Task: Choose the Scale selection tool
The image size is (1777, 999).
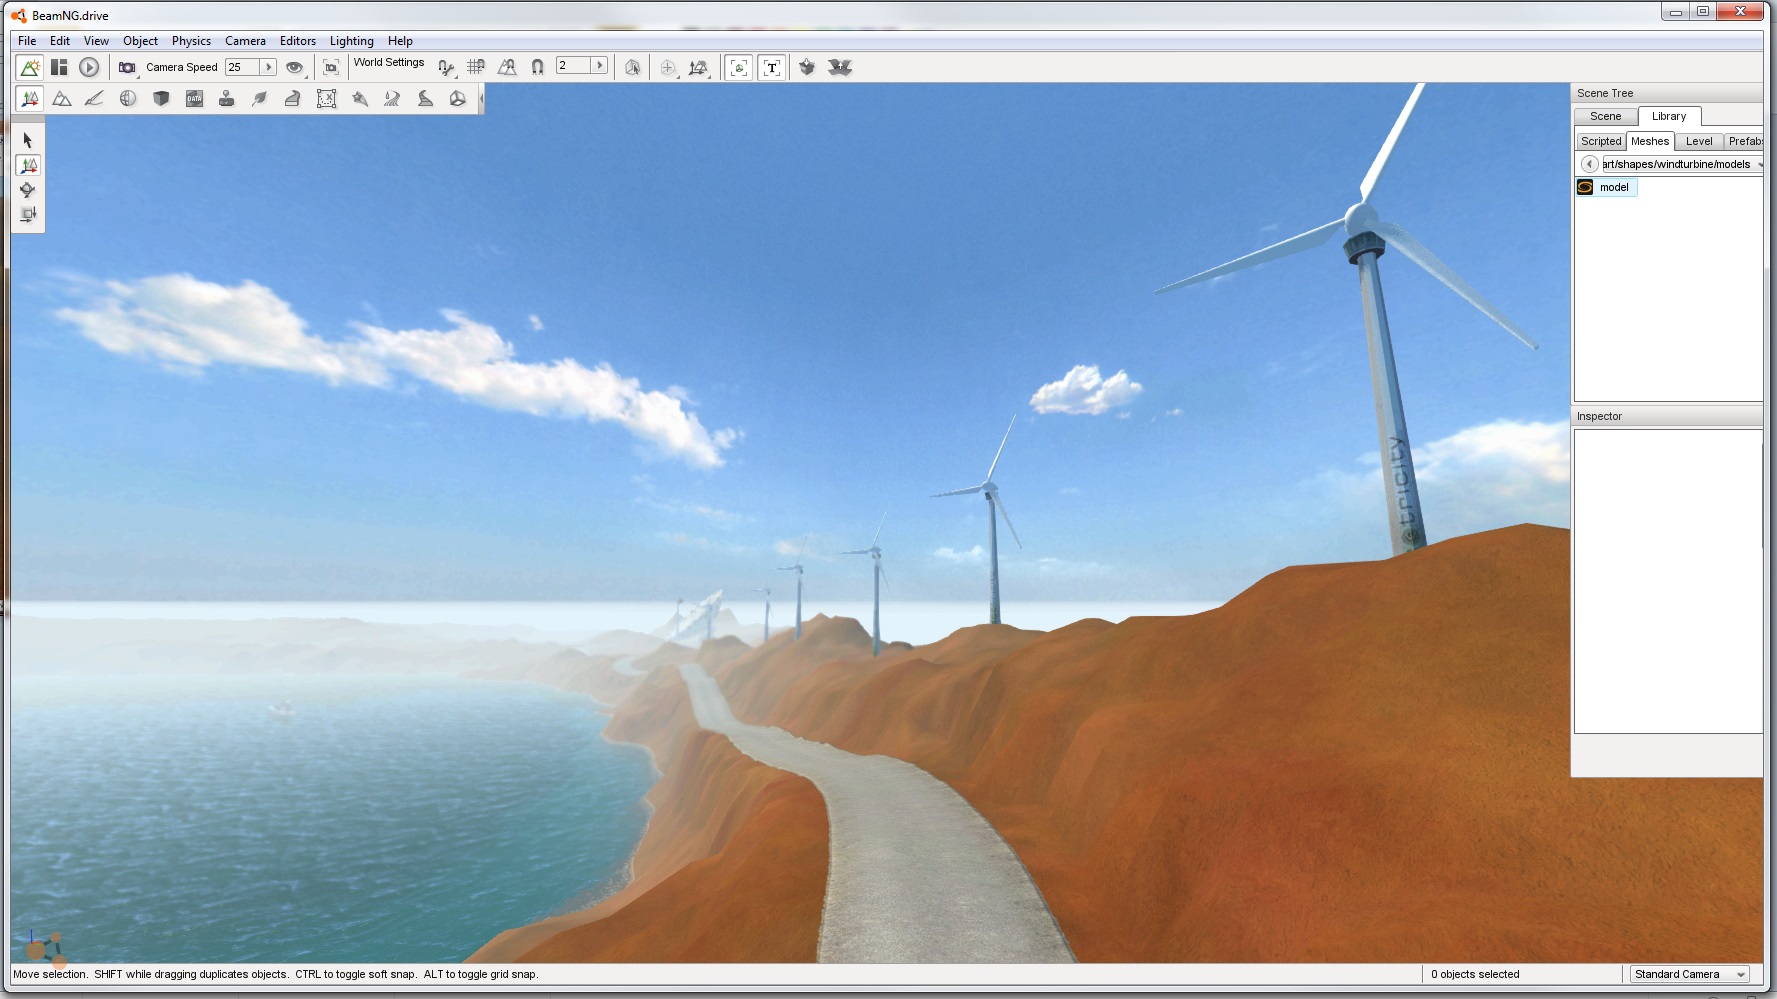Action: click(28, 214)
